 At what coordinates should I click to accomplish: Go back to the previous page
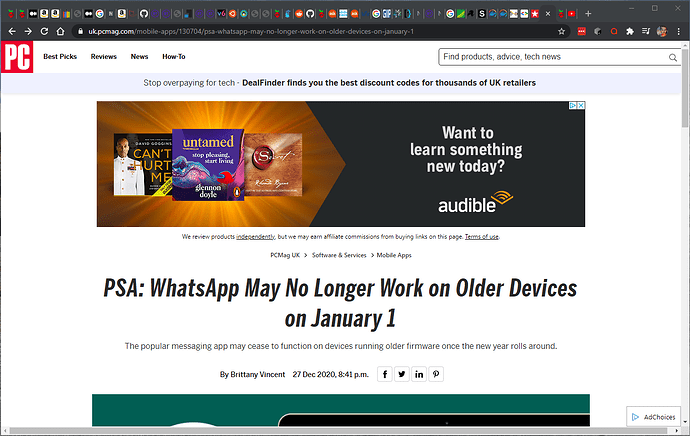point(12,31)
